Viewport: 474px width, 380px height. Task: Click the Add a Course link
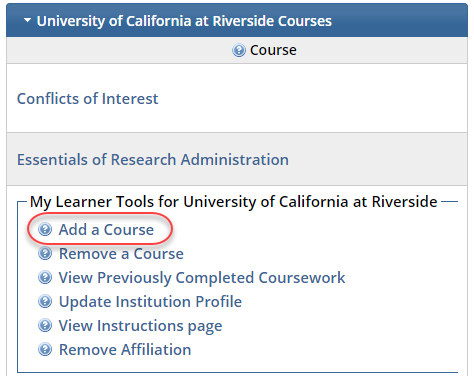[106, 230]
